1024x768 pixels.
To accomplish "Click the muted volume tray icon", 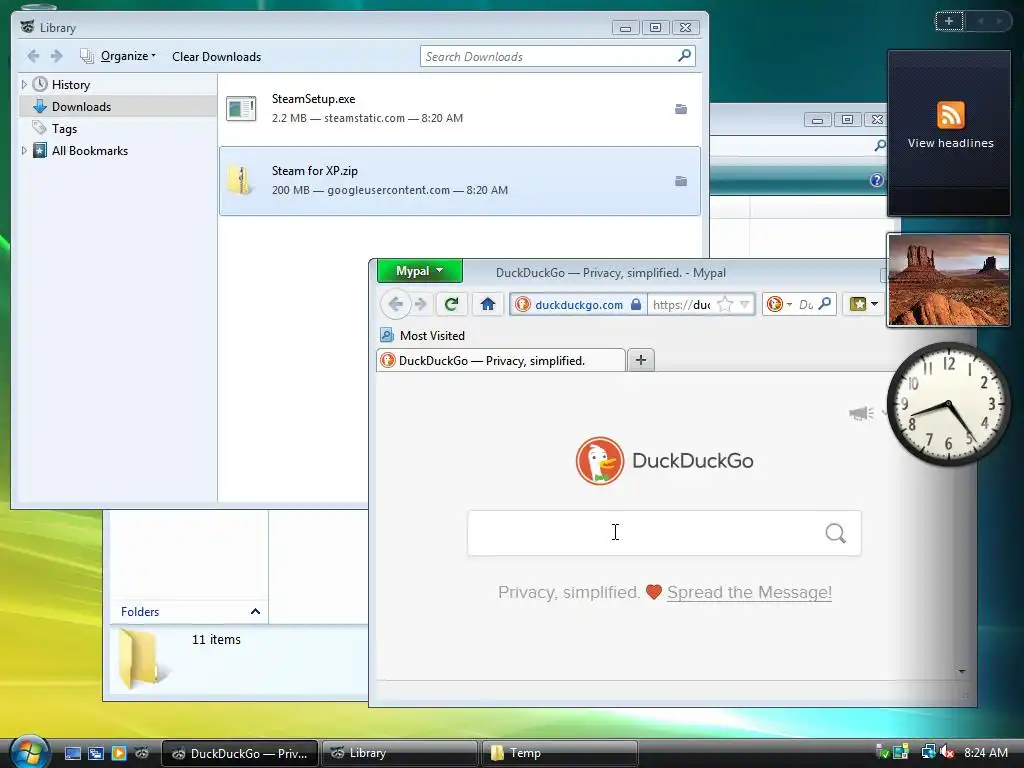I will (x=947, y=752).
